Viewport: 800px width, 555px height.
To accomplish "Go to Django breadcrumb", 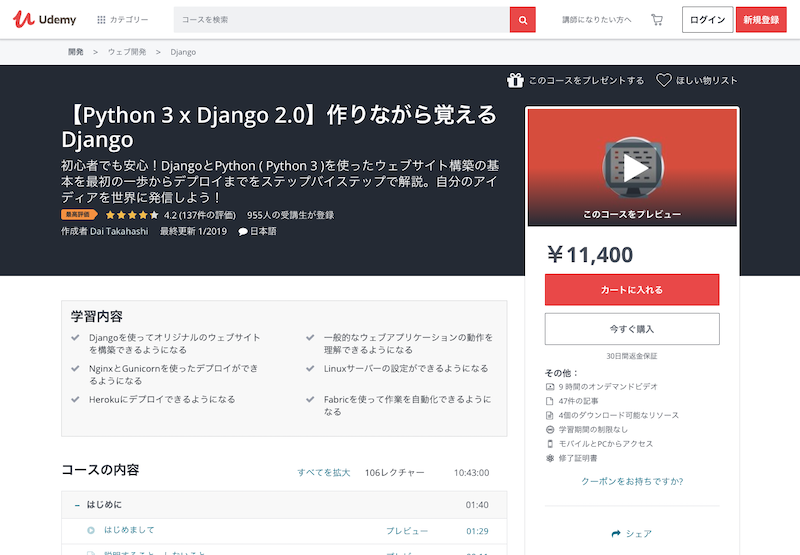I will pos(183,52).
